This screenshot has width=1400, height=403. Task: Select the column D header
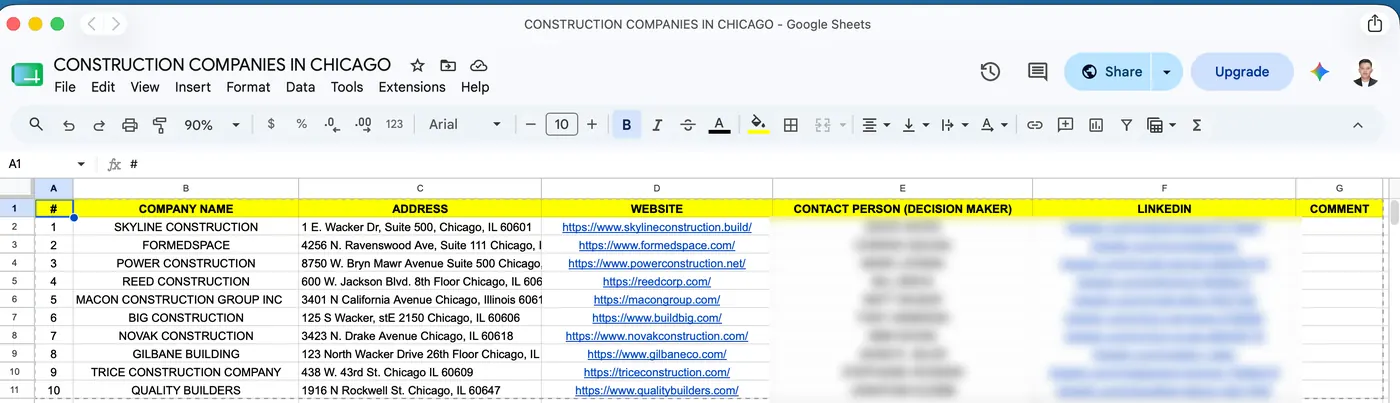[657, 188]
